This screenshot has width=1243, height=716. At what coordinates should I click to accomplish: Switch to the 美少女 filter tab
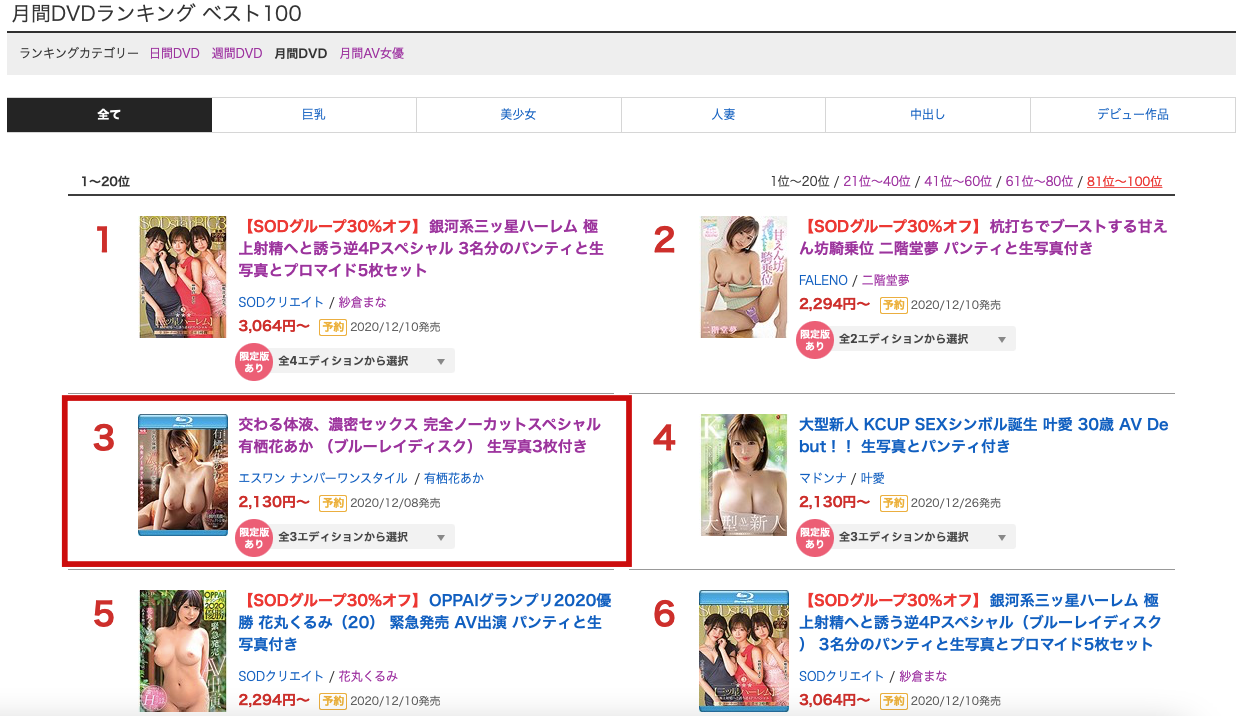coord(518,115)
